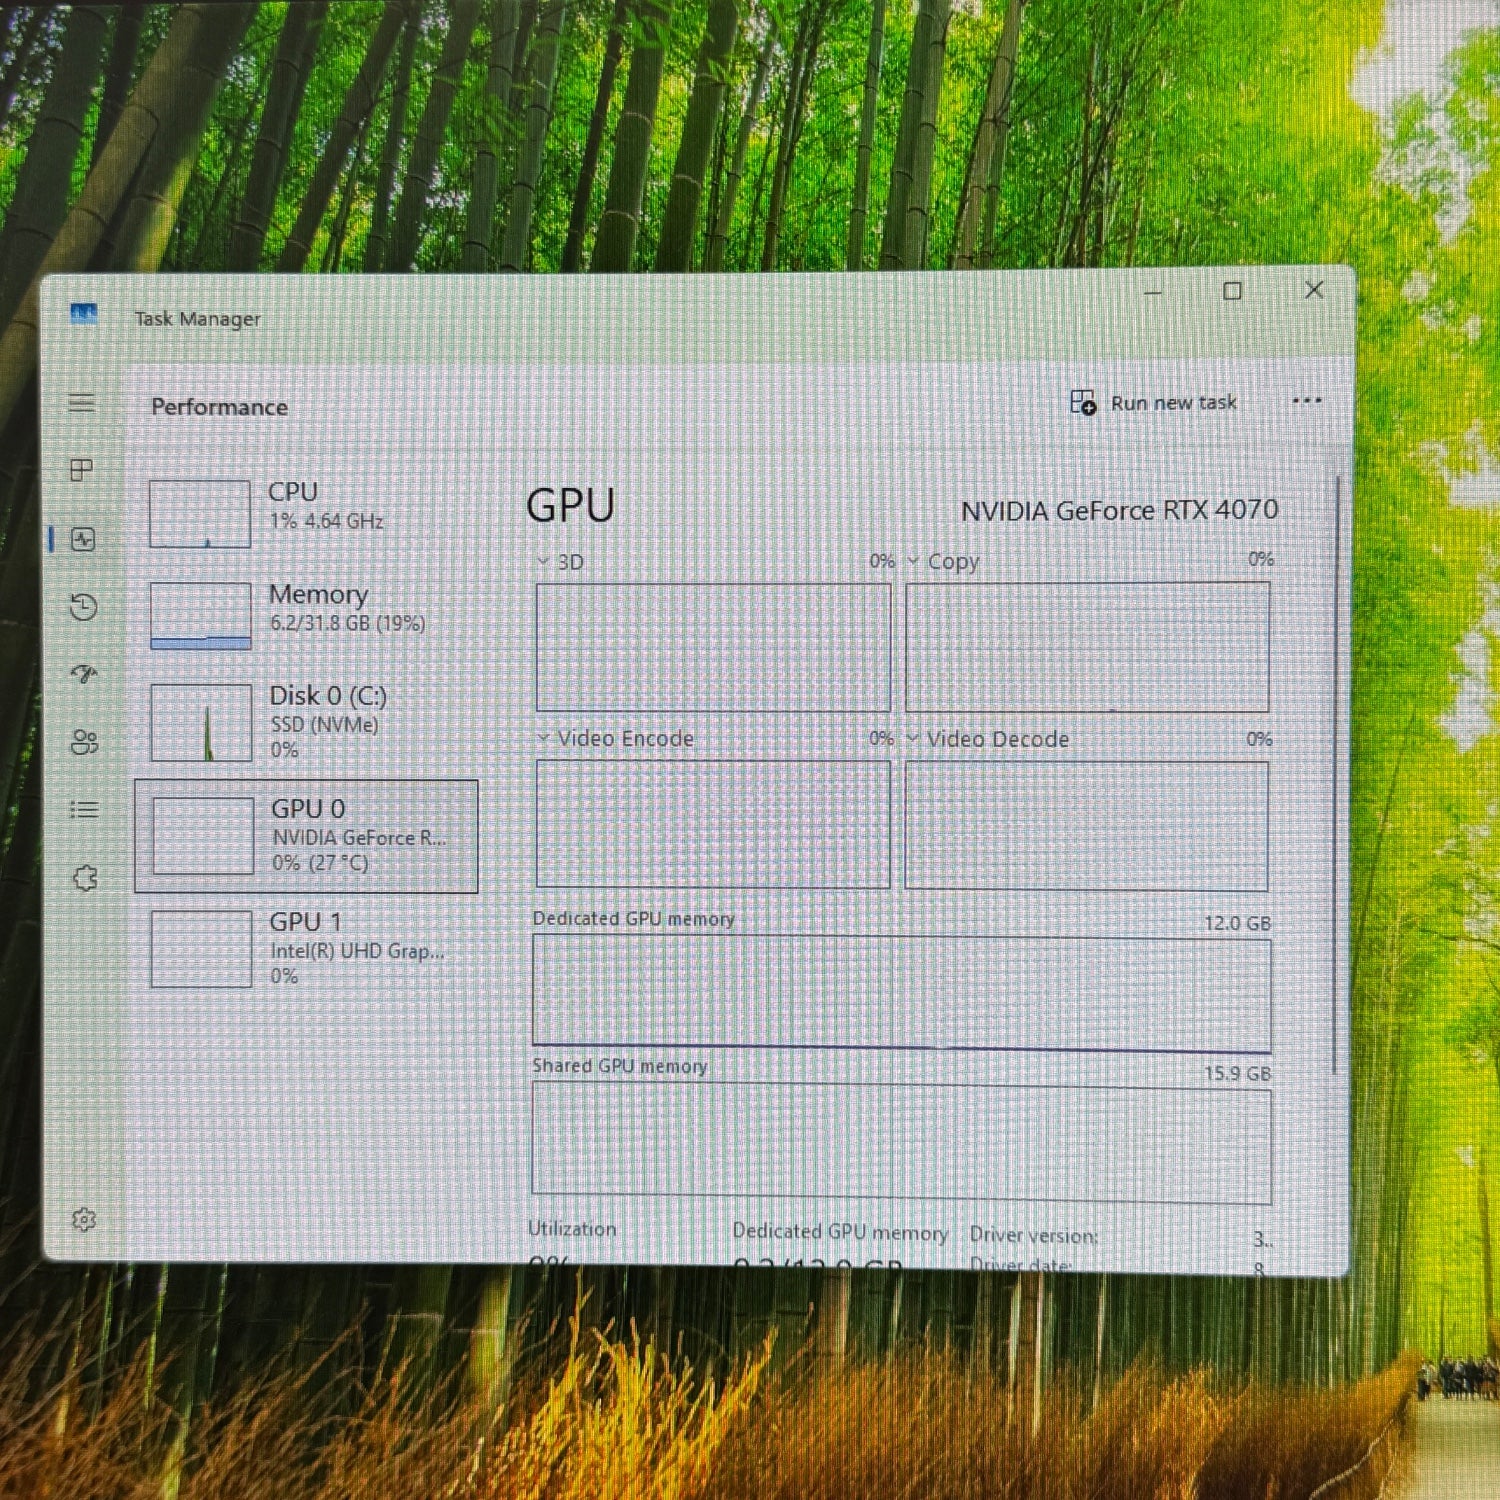The height and width of the screenshot is (1500, 1500).
Task: Open the Video Encode engine dropdown
Action: click(x=544, y=738)
